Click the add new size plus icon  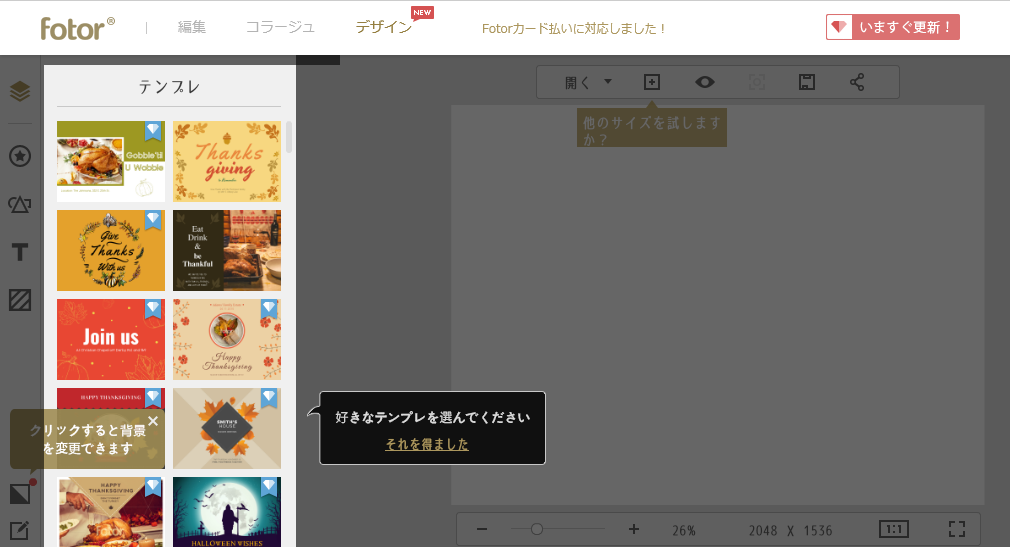[x=652, y=82]
